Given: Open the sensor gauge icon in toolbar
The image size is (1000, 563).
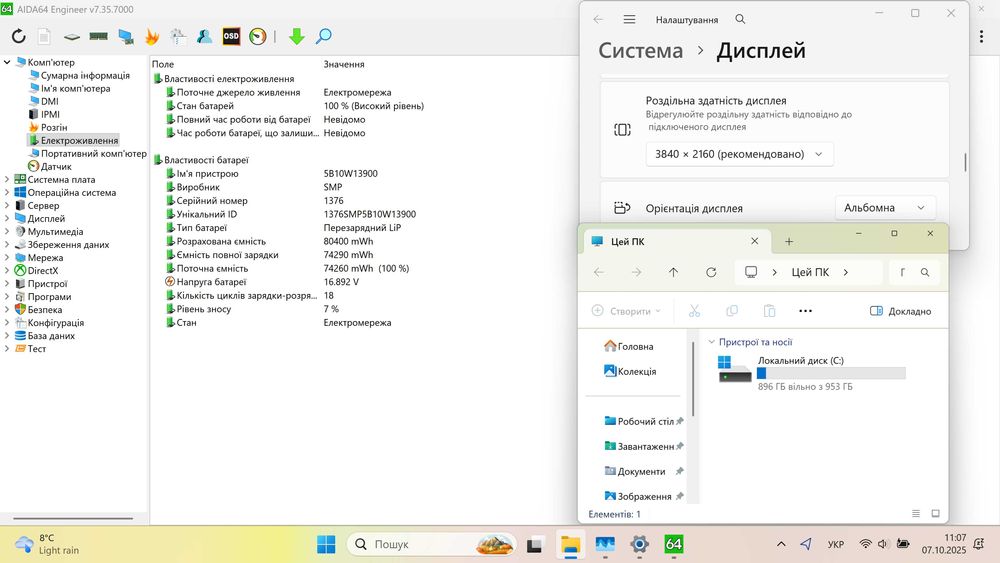Looking at the screenshot, I should click(x=258, y=36).
